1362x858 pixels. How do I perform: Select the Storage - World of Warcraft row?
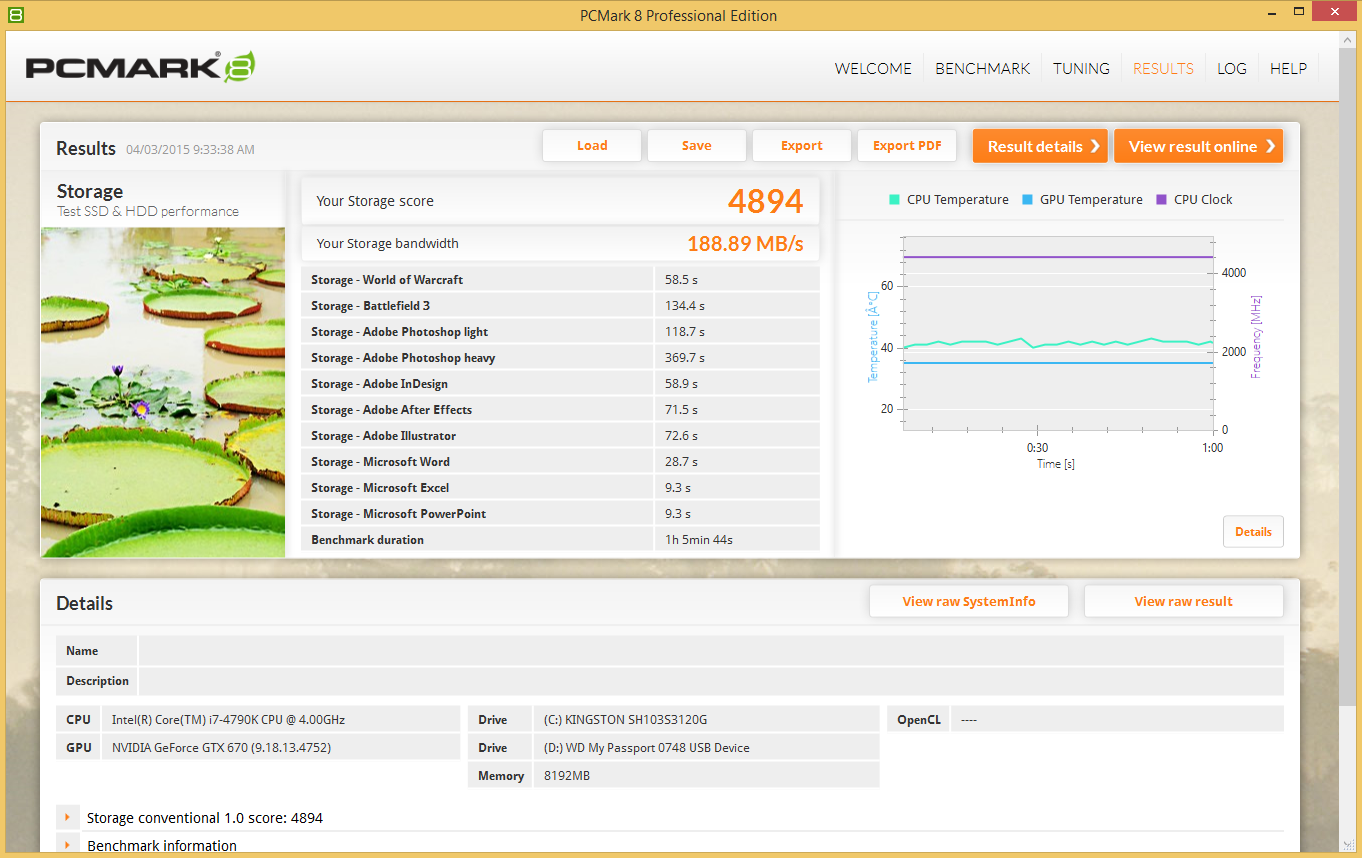tap(560, 280)
